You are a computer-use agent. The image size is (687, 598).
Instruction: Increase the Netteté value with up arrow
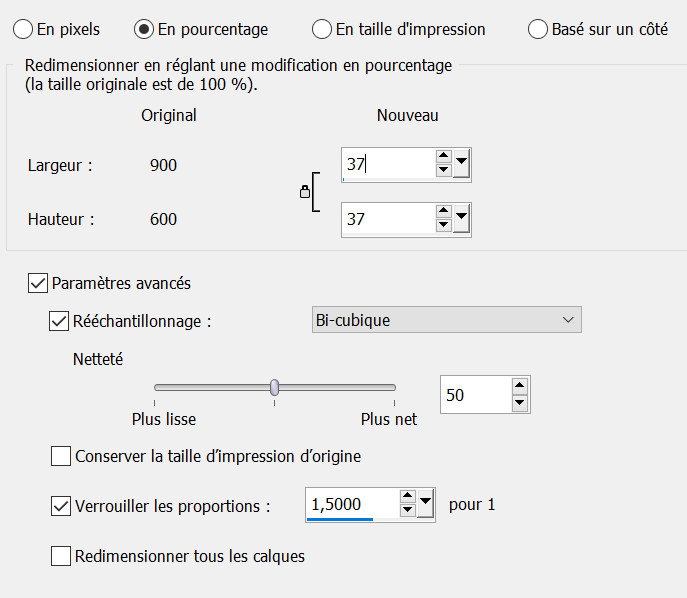point(519,387)
